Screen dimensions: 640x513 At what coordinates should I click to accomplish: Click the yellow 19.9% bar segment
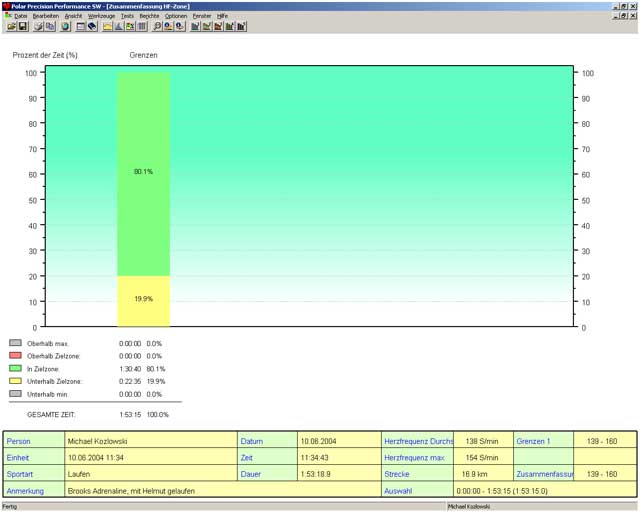[x=143, y=301]
